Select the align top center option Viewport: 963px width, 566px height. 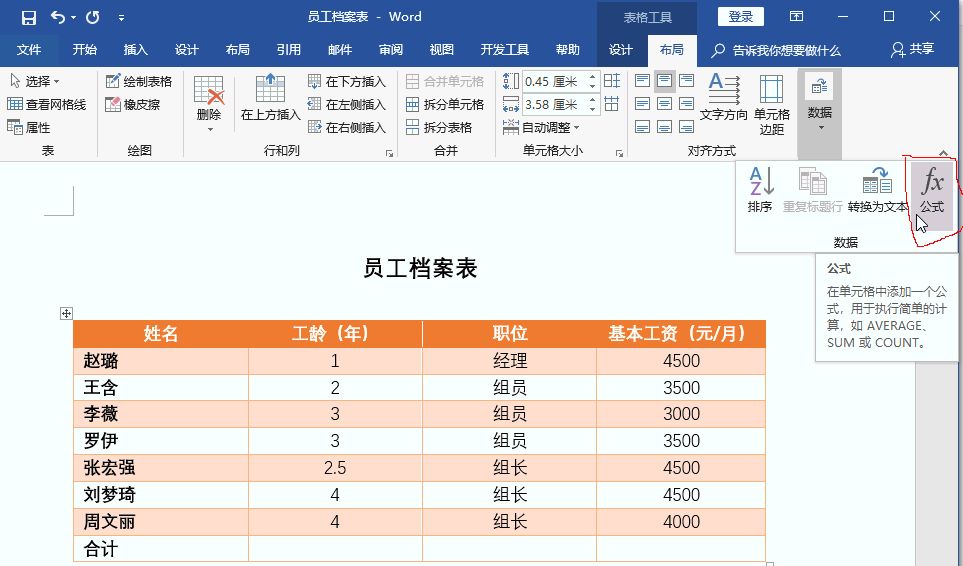coord(664,81)
